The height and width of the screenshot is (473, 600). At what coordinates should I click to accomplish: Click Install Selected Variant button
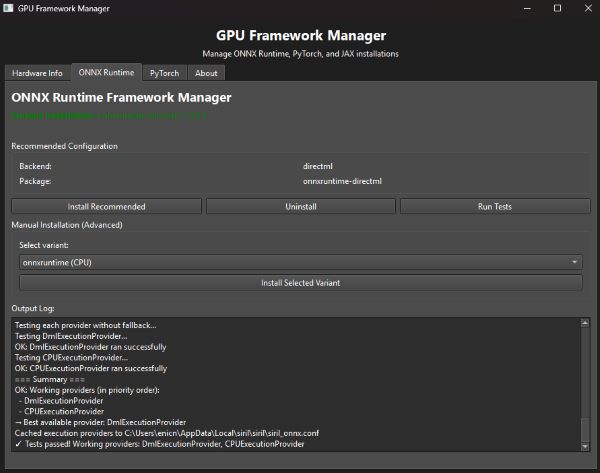point(300,283)
